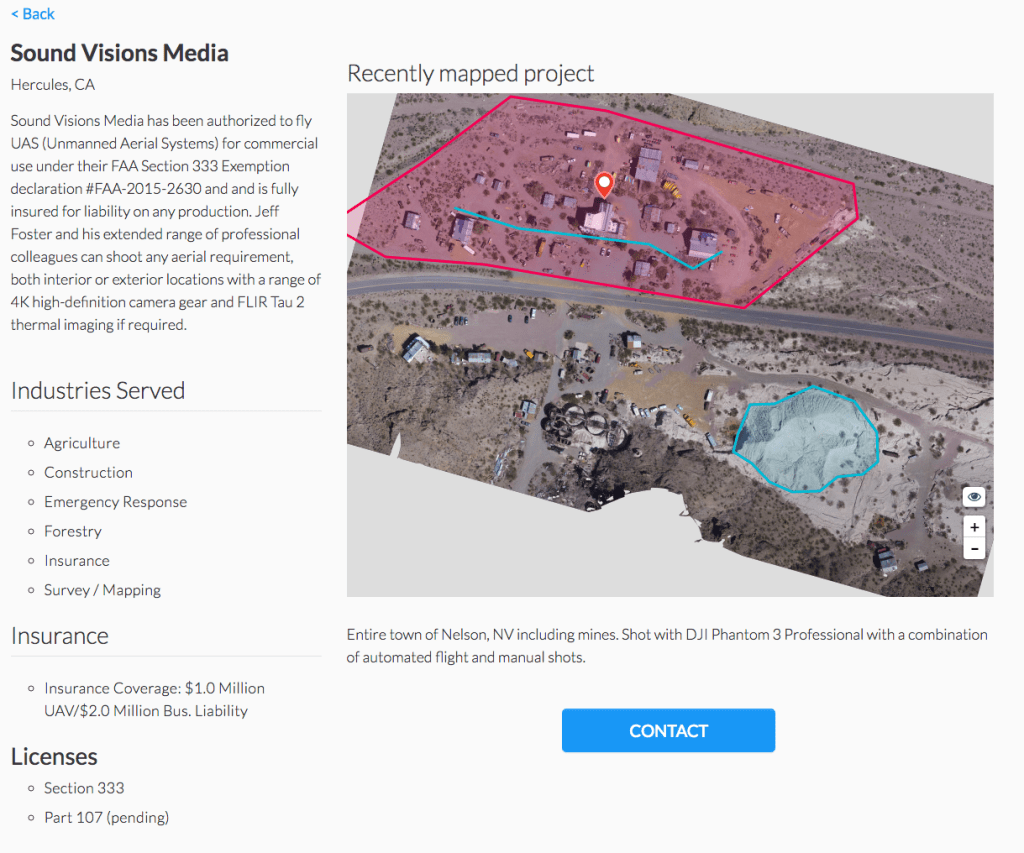Toggle map annotations with the eye icon

[974, 497]
